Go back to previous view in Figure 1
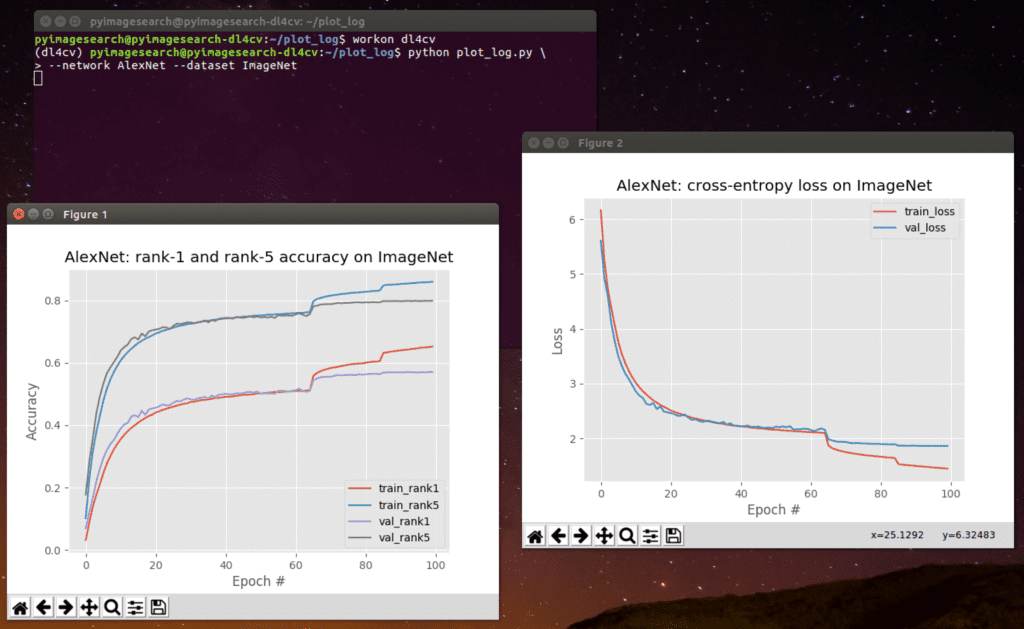 pyautogui.click(x=42, y=607)
